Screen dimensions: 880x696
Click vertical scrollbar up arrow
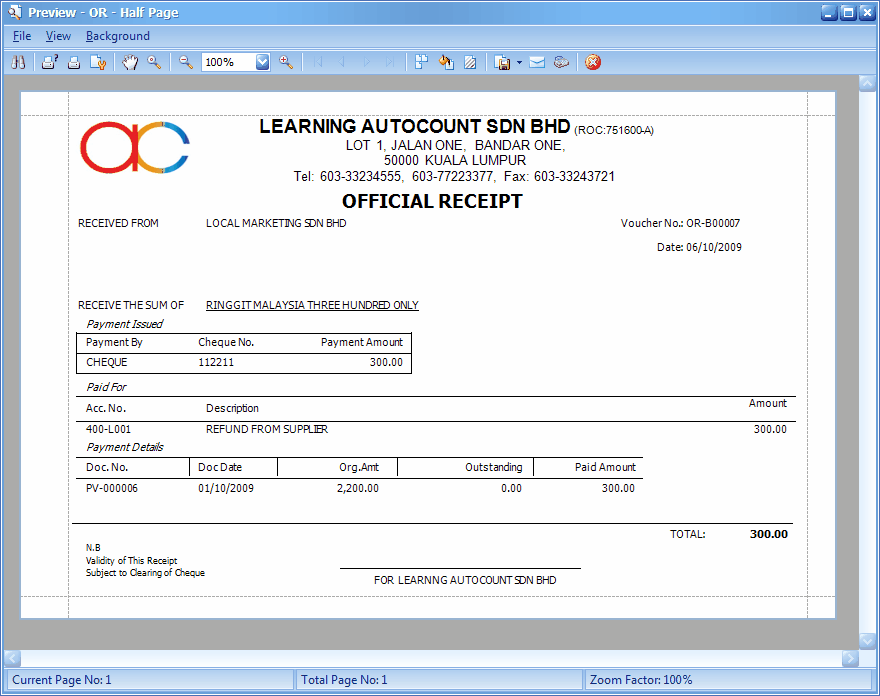coord(868,84)
